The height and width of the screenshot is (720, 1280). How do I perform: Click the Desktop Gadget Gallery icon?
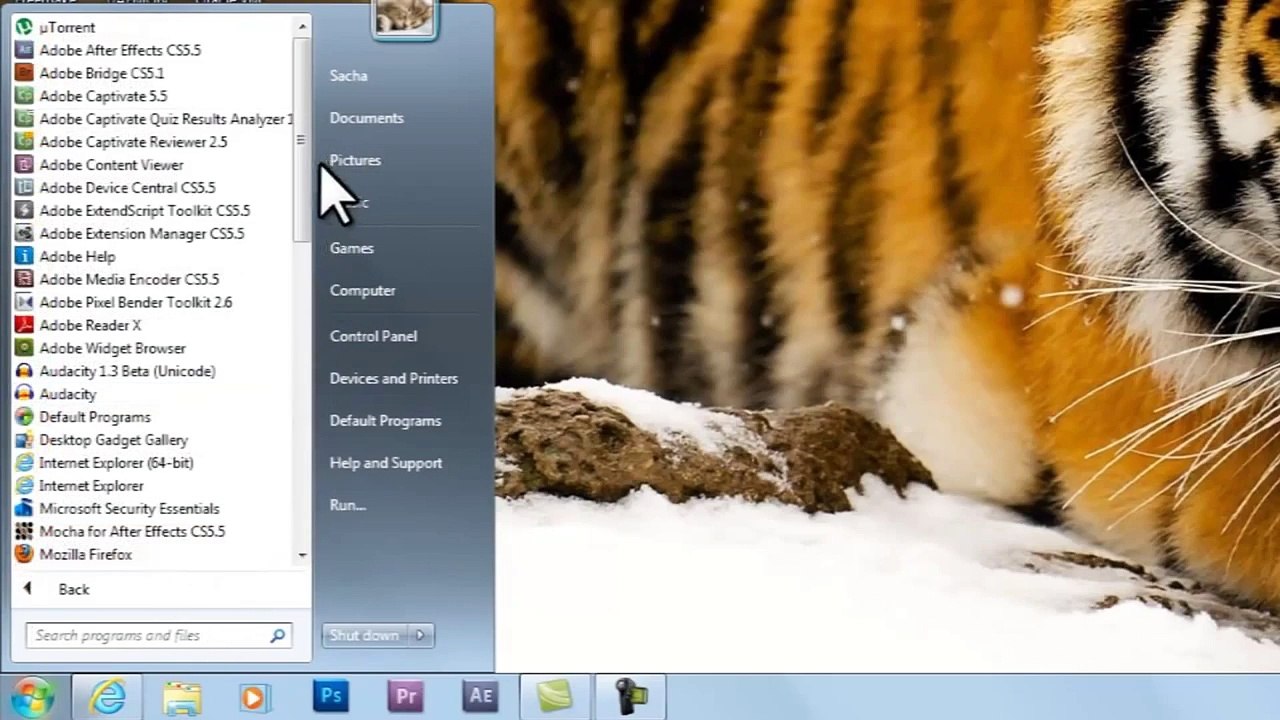point(24,440)
